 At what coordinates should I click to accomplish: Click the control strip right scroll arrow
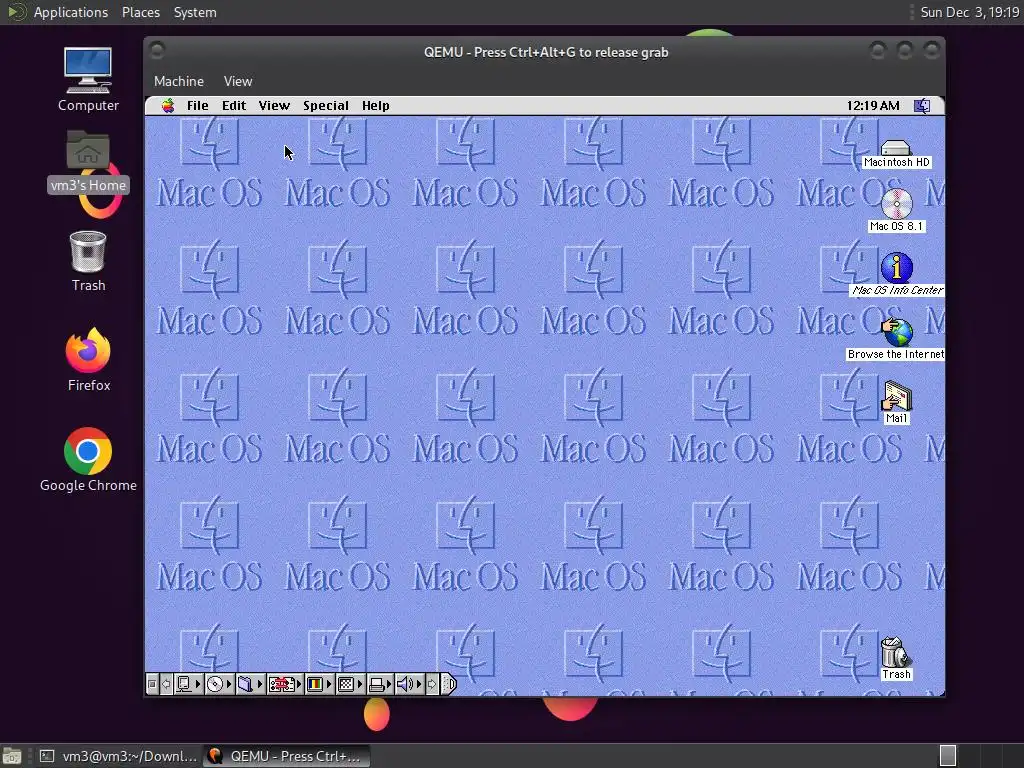(432, 684)
